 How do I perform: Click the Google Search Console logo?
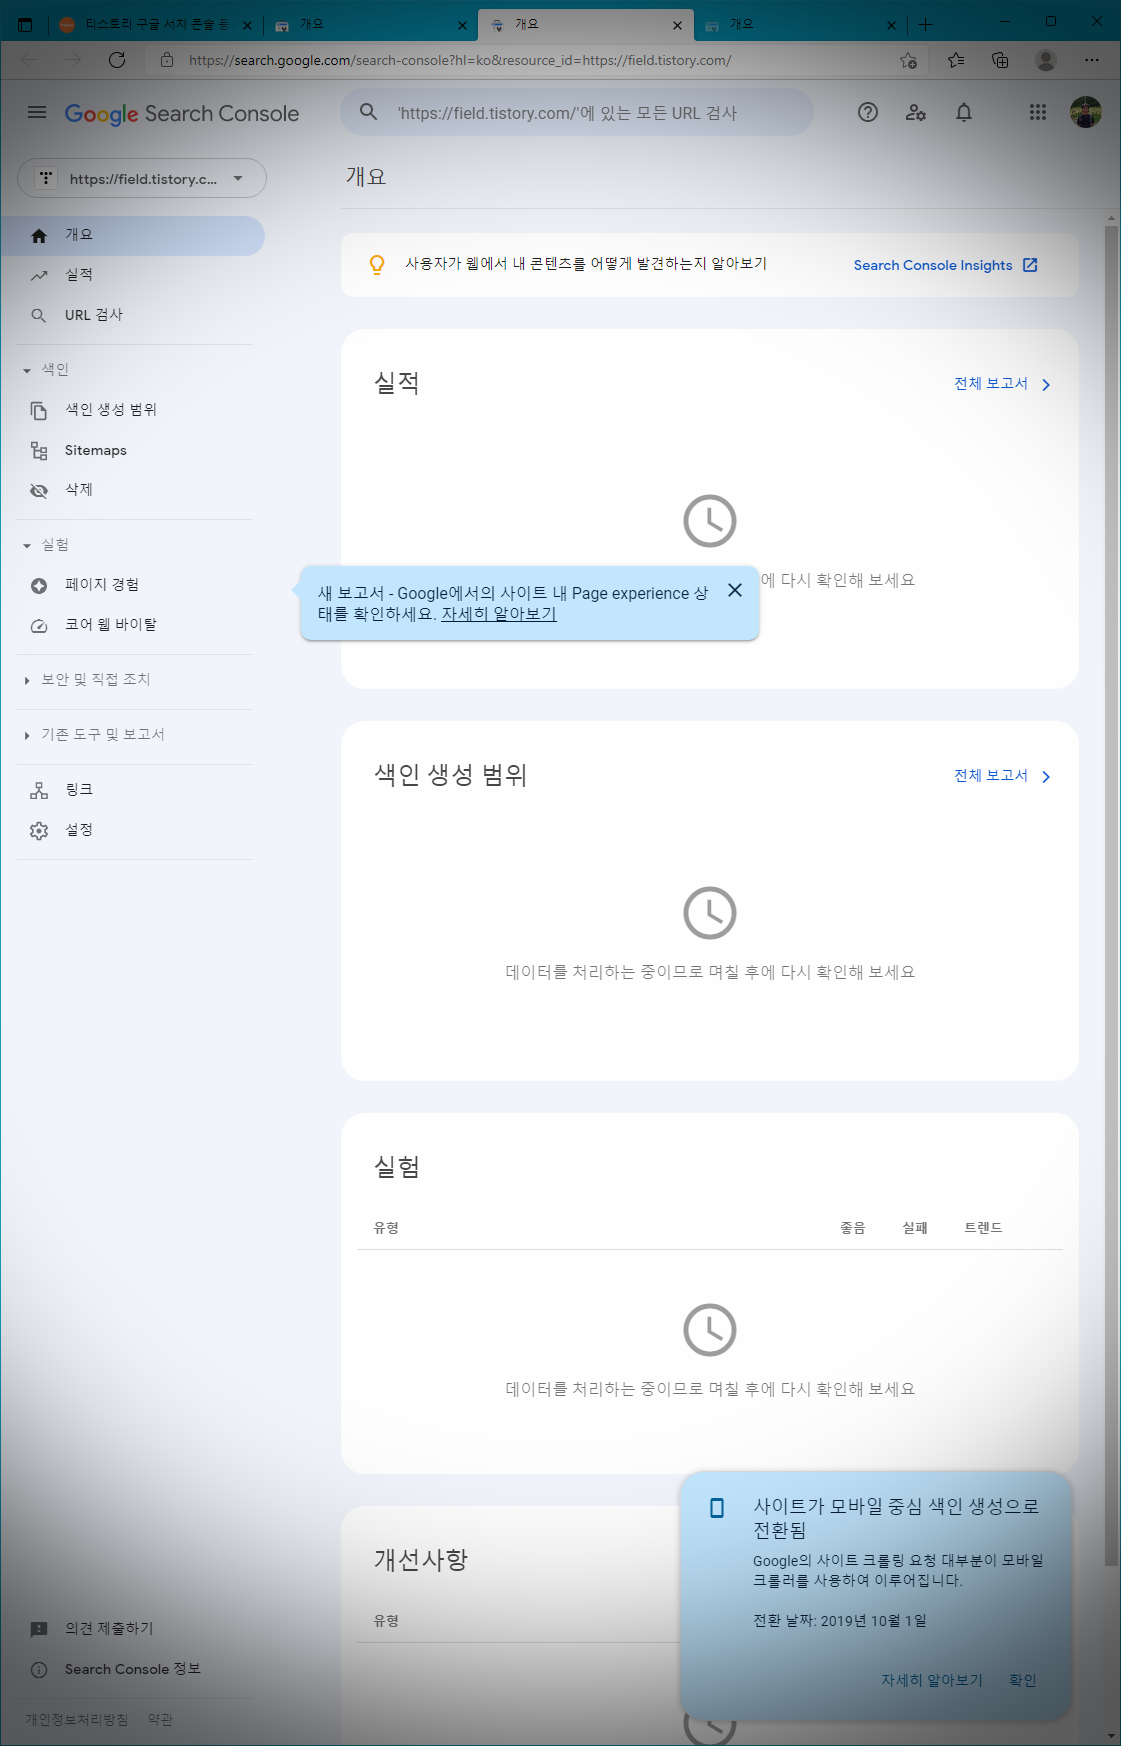[182, 114]
